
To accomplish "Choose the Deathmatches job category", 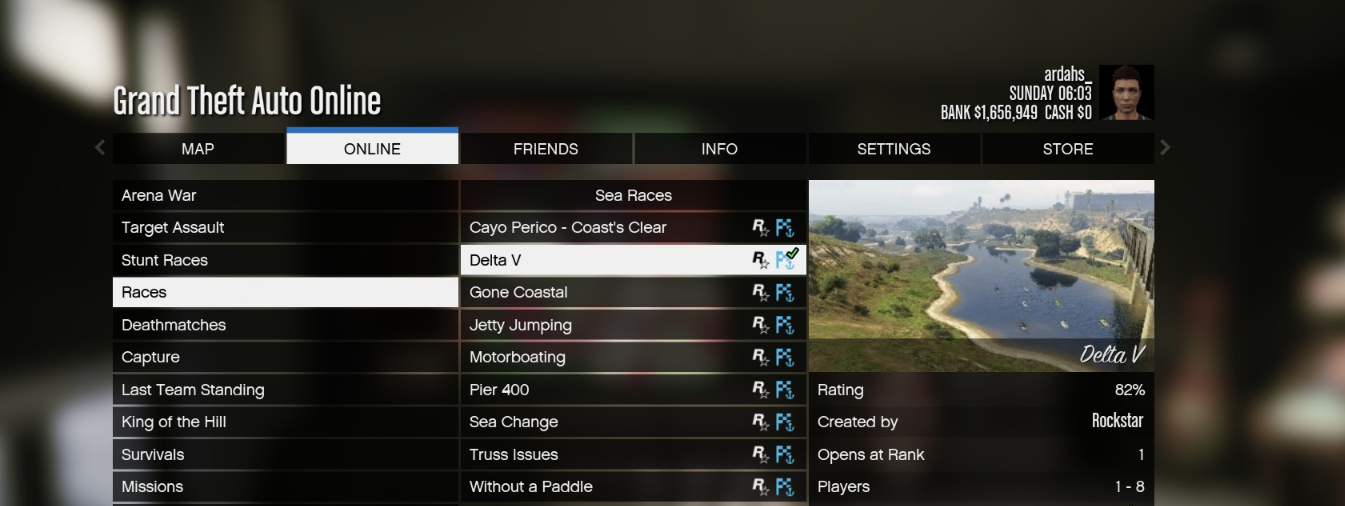I will click(286, 325).
